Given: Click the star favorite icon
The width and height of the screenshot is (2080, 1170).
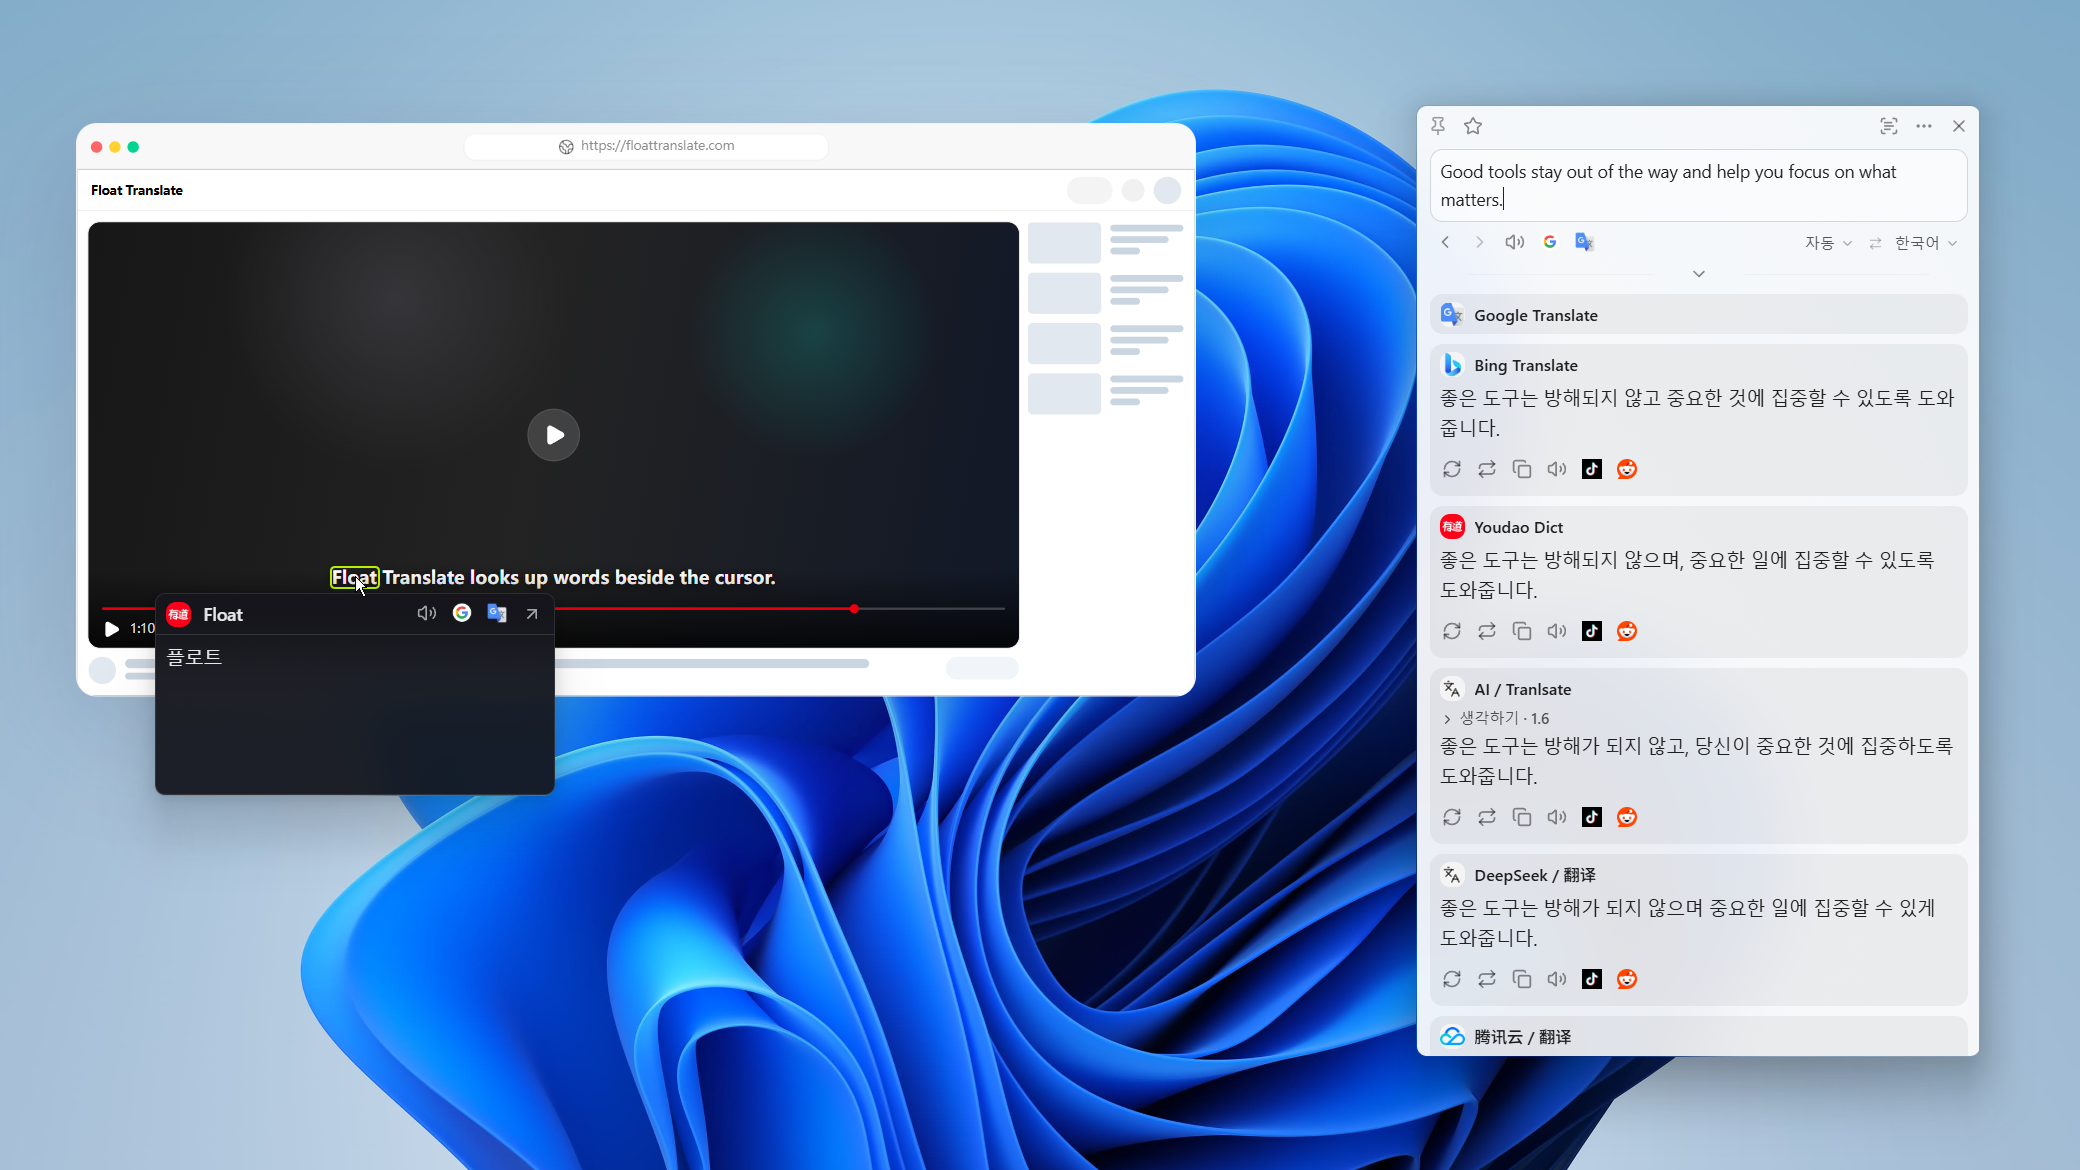Looking at the screenshot, I should 1473,126.
